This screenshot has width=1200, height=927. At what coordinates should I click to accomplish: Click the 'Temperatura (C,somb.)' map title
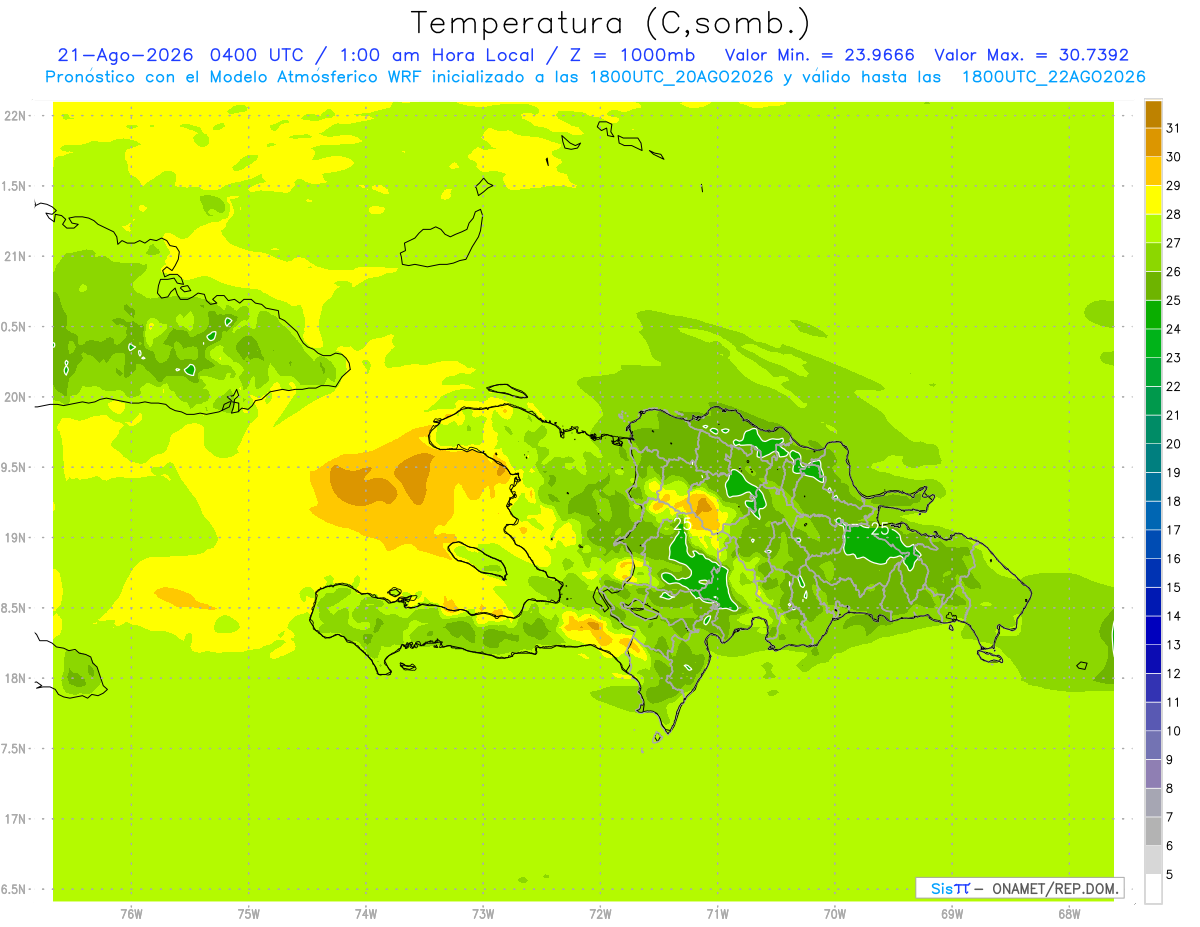coord(611,23)
